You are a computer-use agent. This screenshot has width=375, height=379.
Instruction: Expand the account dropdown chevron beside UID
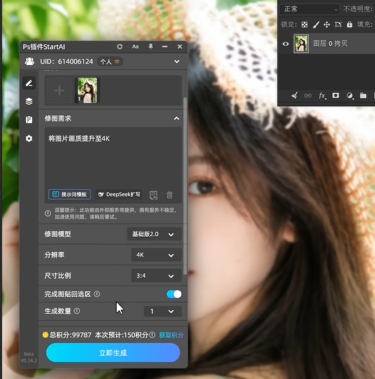[x=177, y=61]
